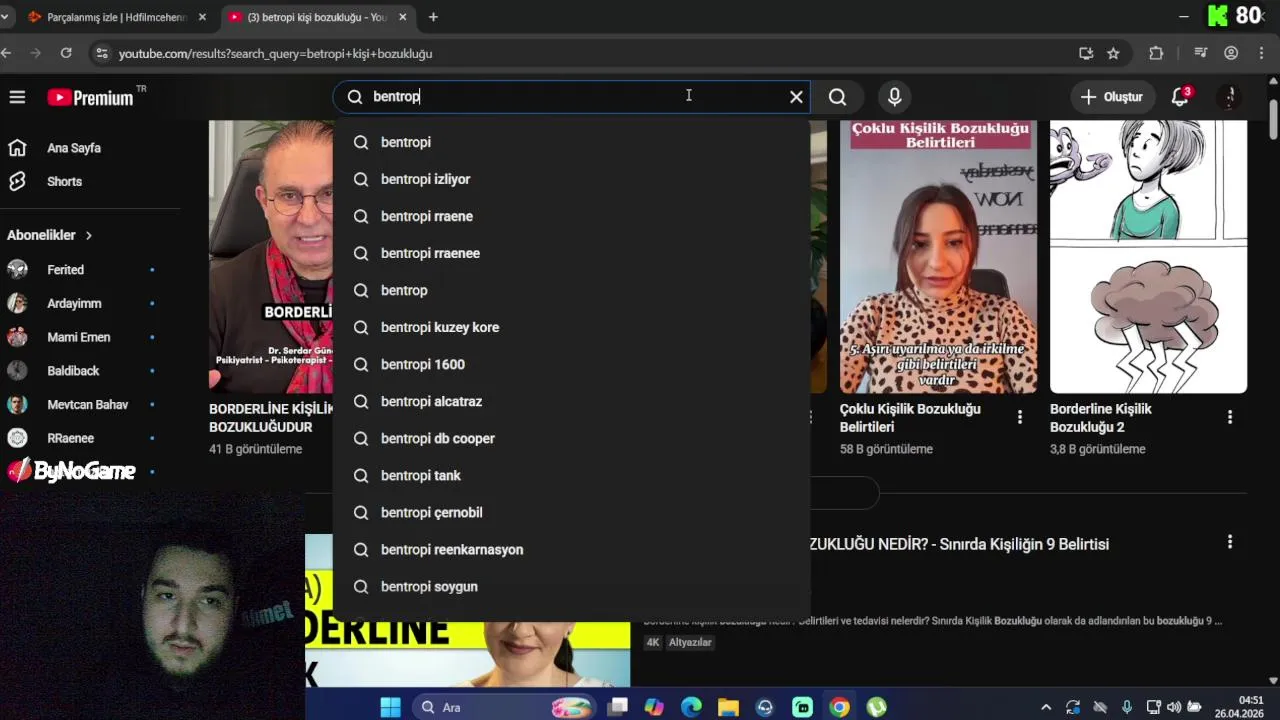Choose the "bentrop" suggestion row
Viewport: 1280px width, 720px height.
point(571,290)
